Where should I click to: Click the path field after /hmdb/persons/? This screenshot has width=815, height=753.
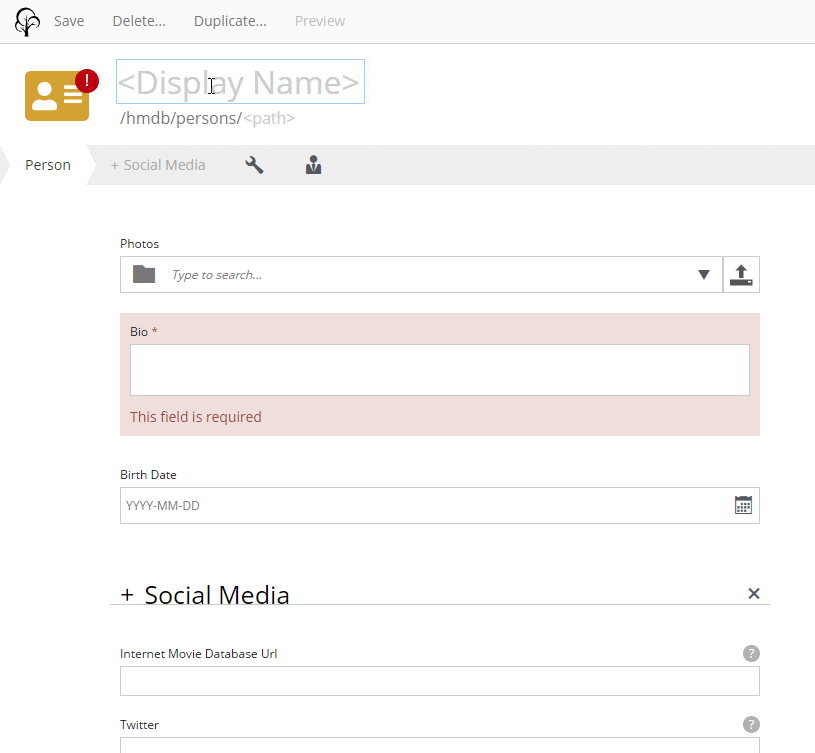269,118
